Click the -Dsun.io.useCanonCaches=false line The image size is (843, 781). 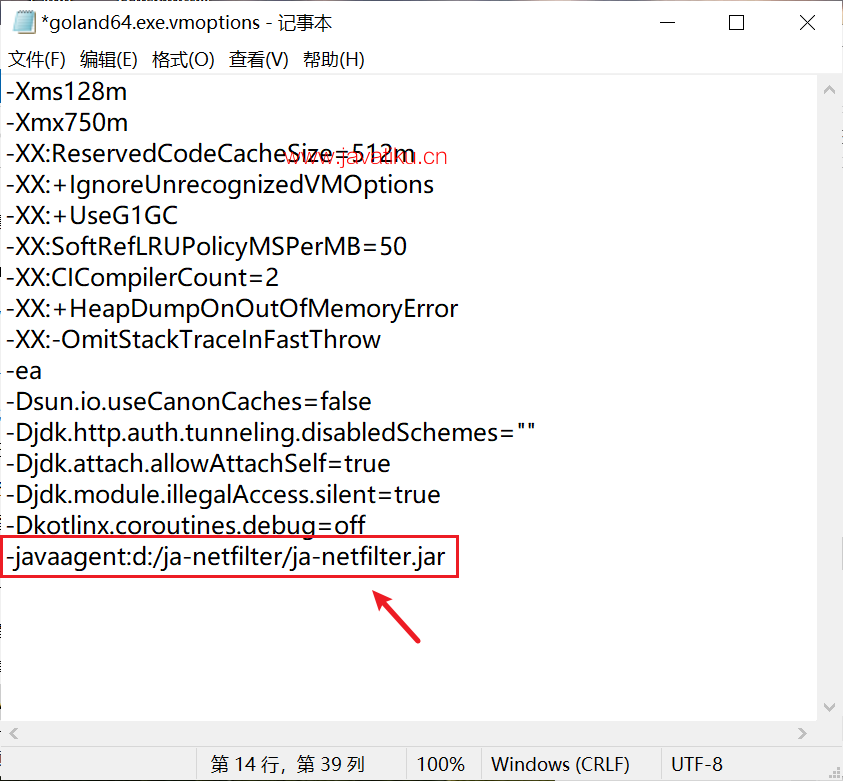(189, 402)
